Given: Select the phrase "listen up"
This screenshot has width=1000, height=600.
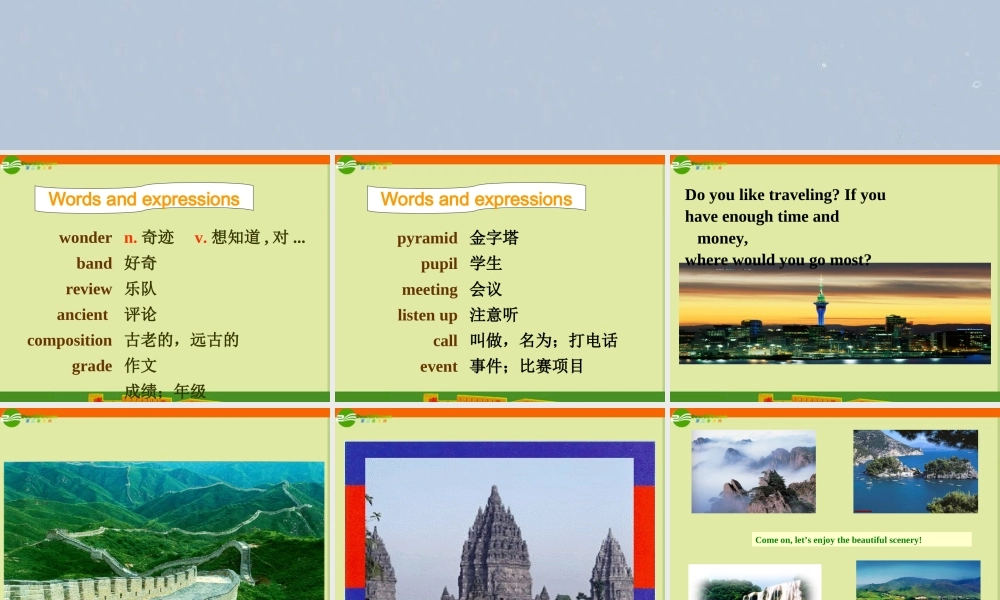Looking at the screenshot, I should pyautogui.click(x=427, y=315).
